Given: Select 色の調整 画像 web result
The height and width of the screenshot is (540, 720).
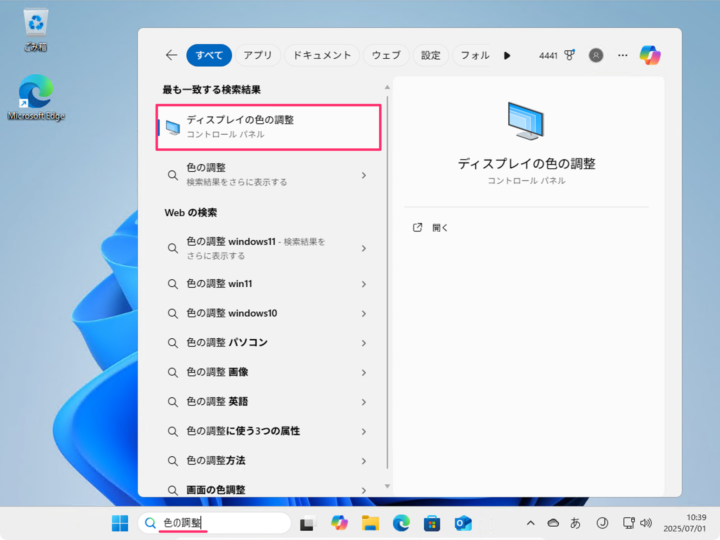Looking at the screenshot, I should tap(269, 372).
